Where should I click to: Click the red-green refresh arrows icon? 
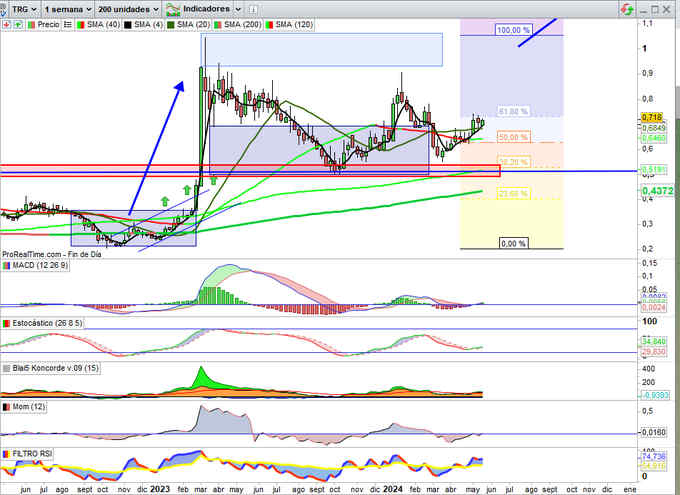pos(627,9)
